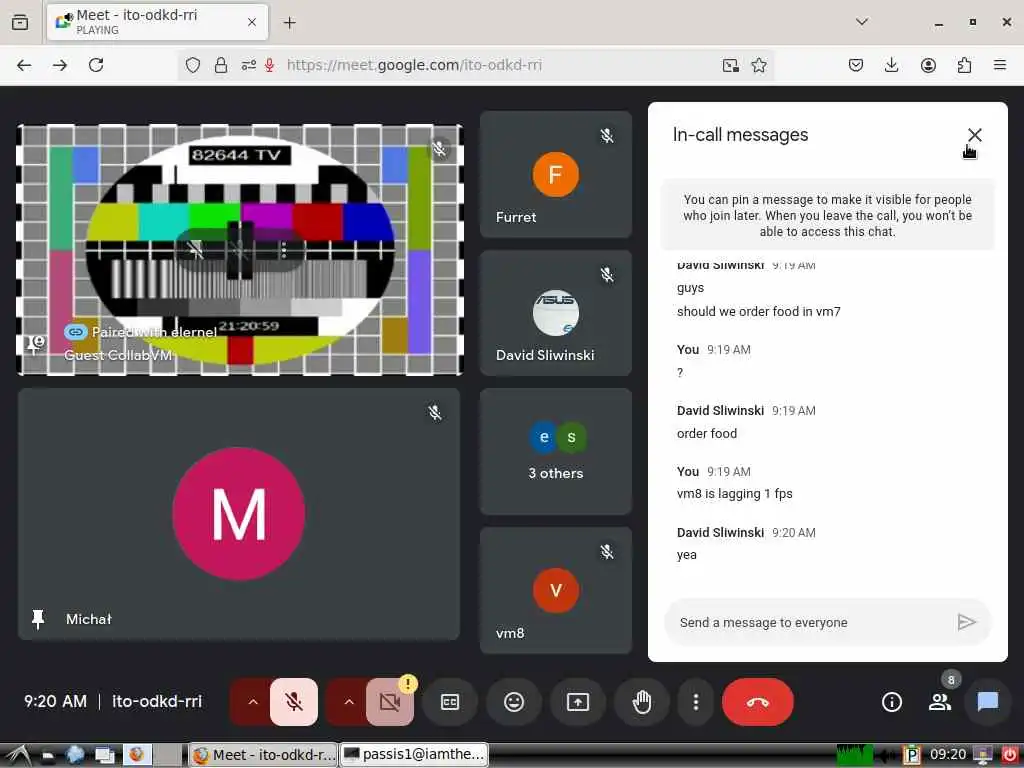Viewport: 1024px width, 768px height.
Task: Click the Save to Pocket toolbar icon
Action: point(856,65)
